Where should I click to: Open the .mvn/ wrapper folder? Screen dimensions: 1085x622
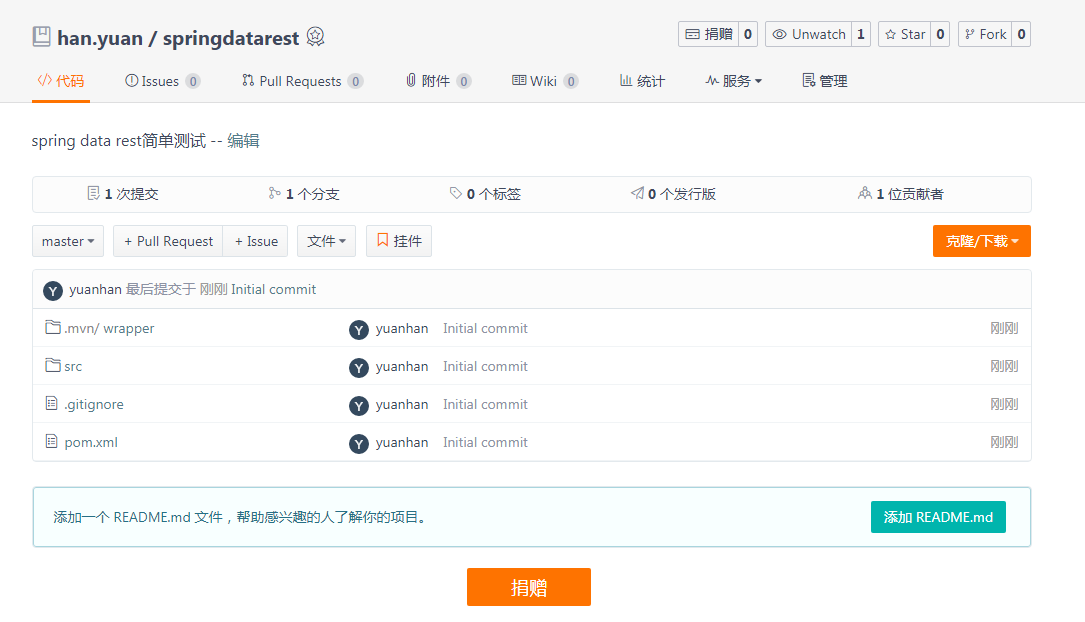tap(109, 329)
